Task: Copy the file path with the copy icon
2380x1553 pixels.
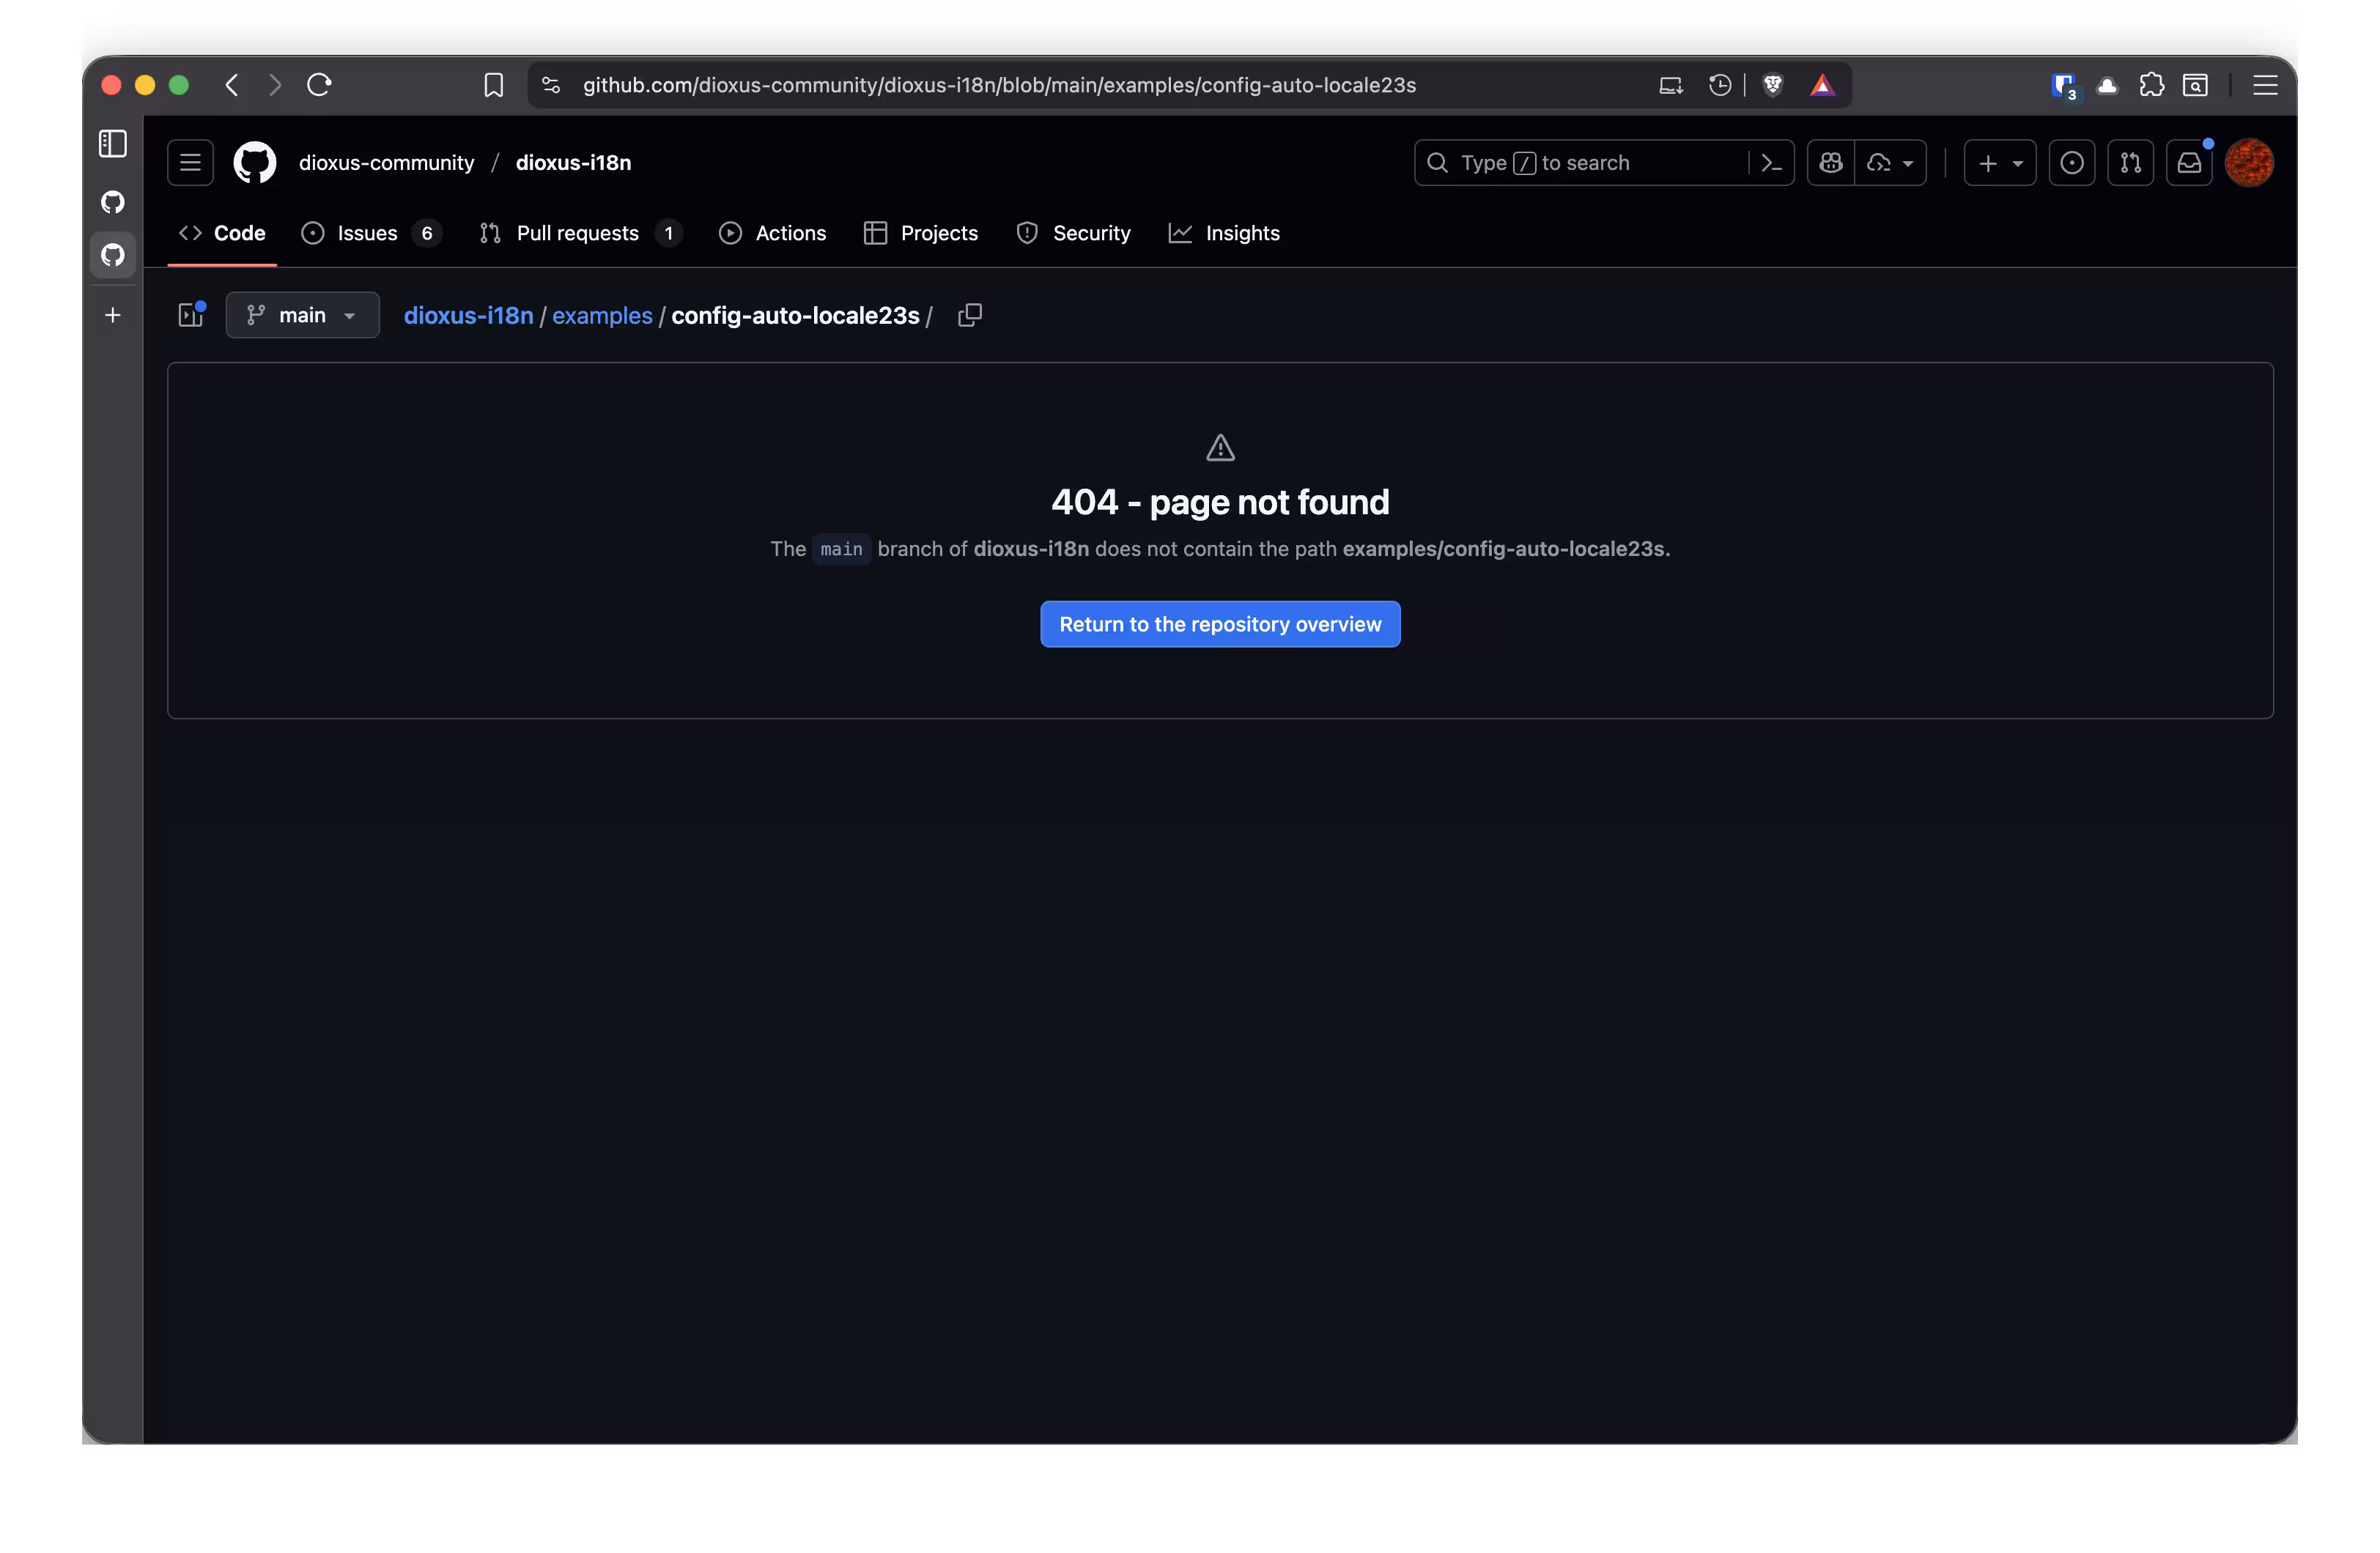Action: coord(969,315)
